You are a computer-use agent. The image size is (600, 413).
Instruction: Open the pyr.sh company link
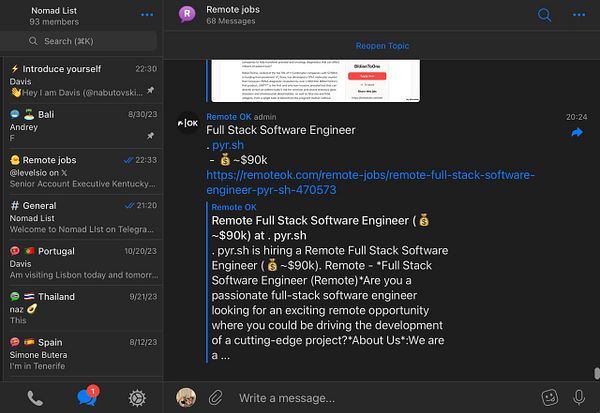[x=228, y=145]
